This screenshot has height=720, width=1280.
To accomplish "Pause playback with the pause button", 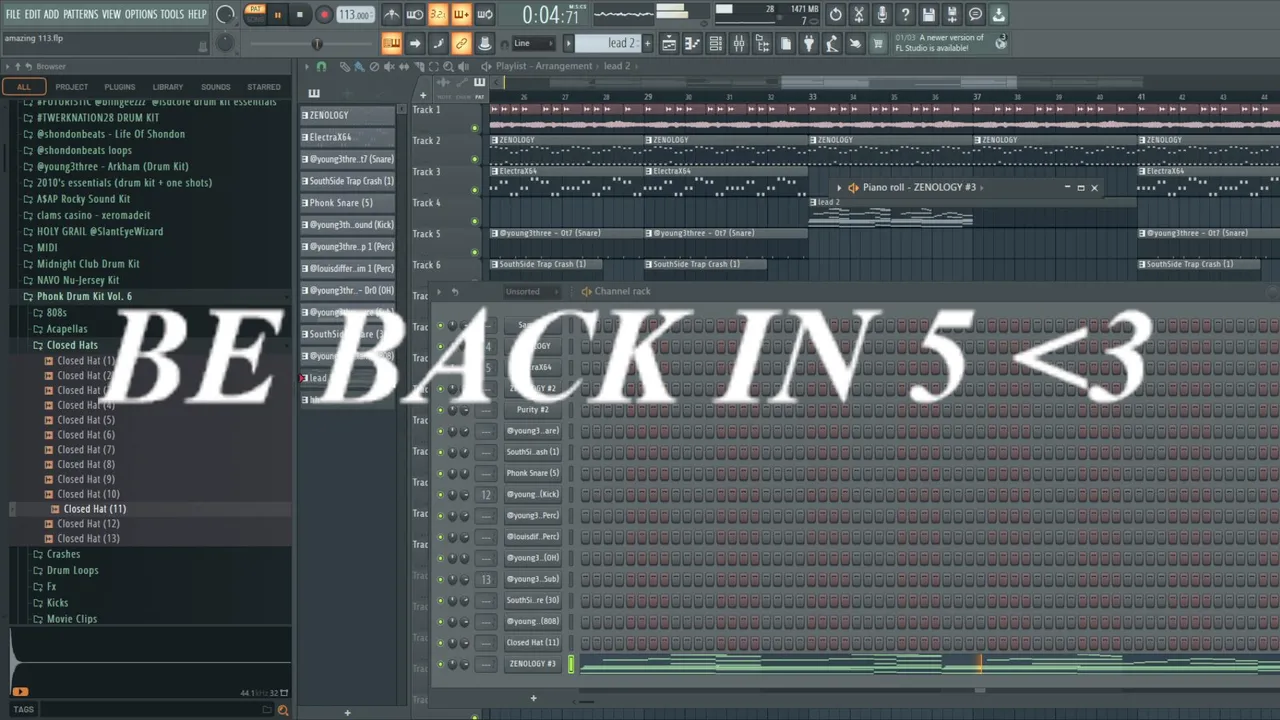I will 277,15.
